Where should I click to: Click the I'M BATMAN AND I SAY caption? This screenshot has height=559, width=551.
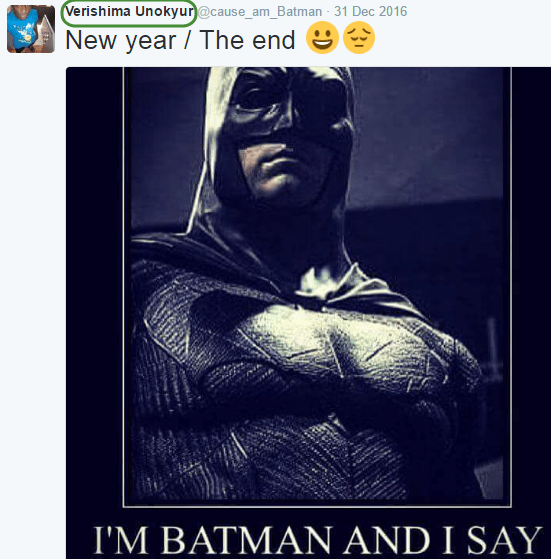tap(318, 540)
